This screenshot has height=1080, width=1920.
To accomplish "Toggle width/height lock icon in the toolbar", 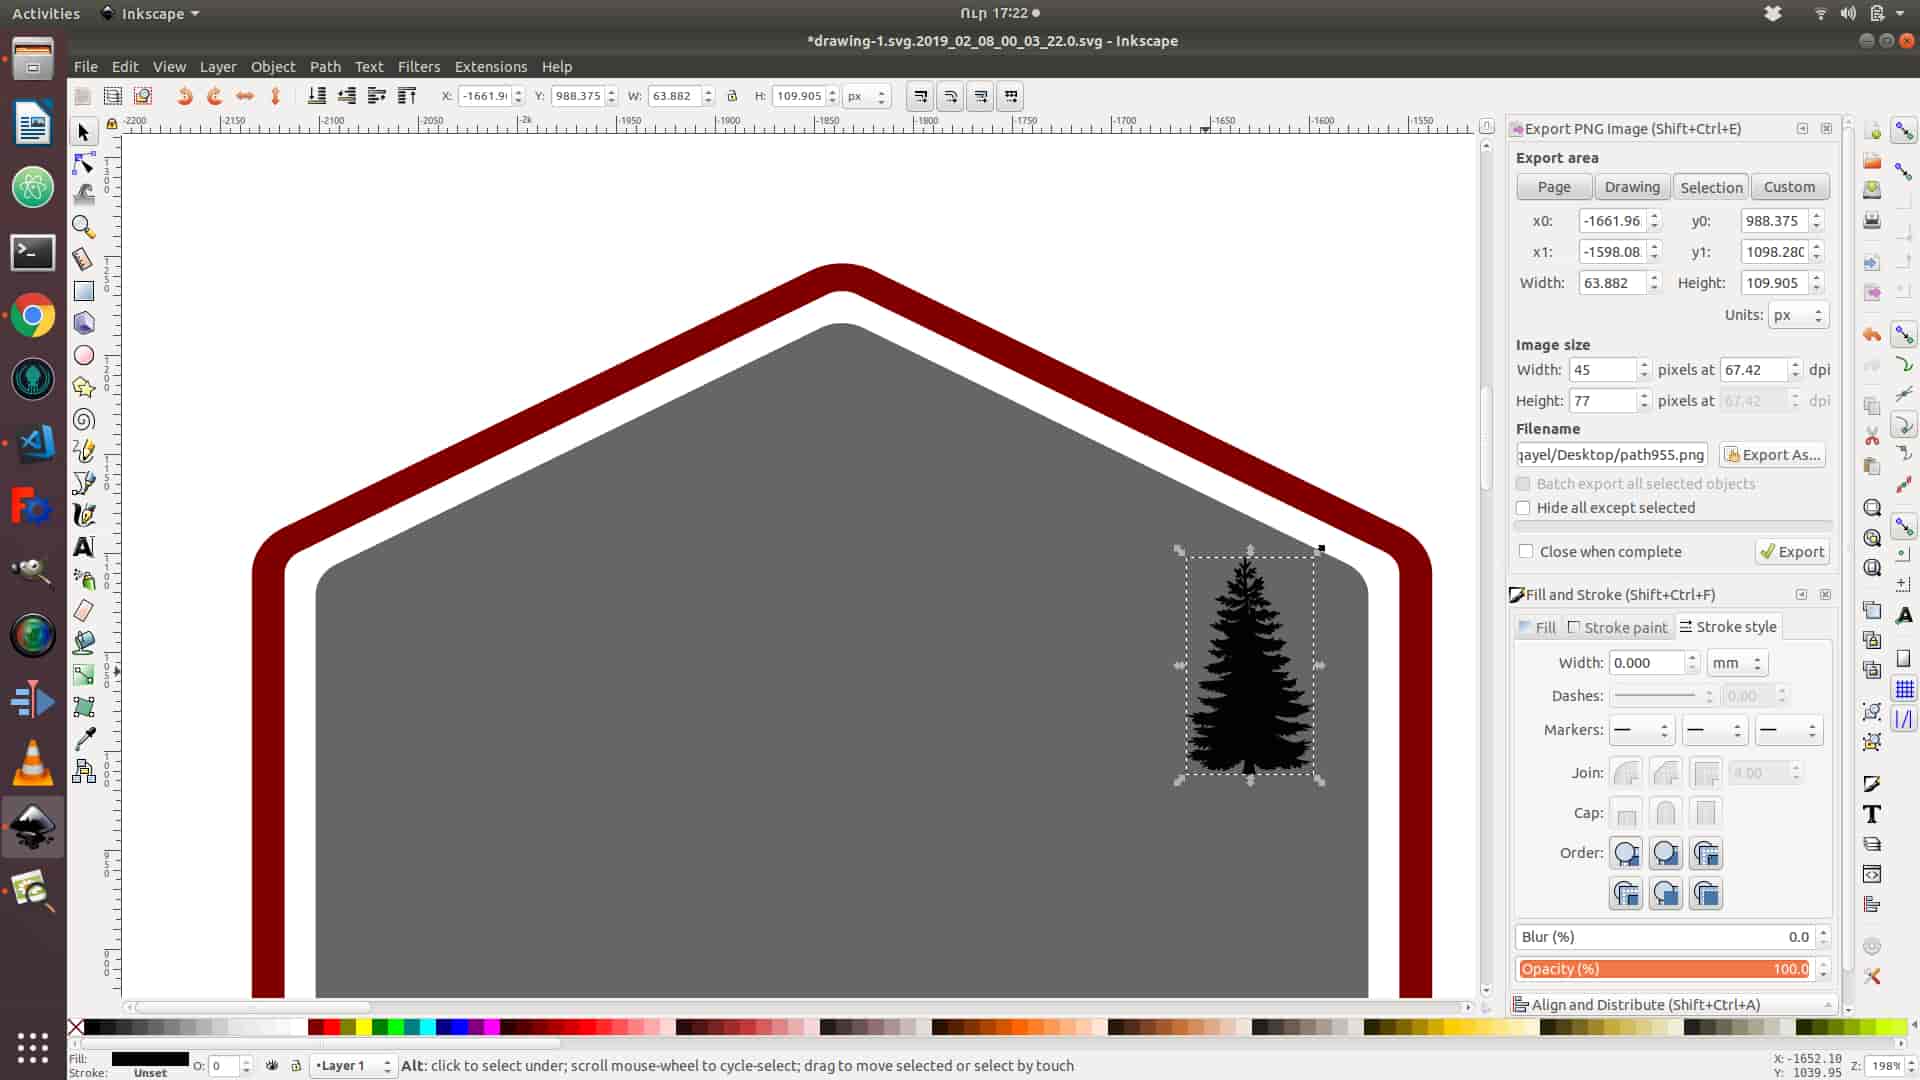I will [x=732, y=96].
